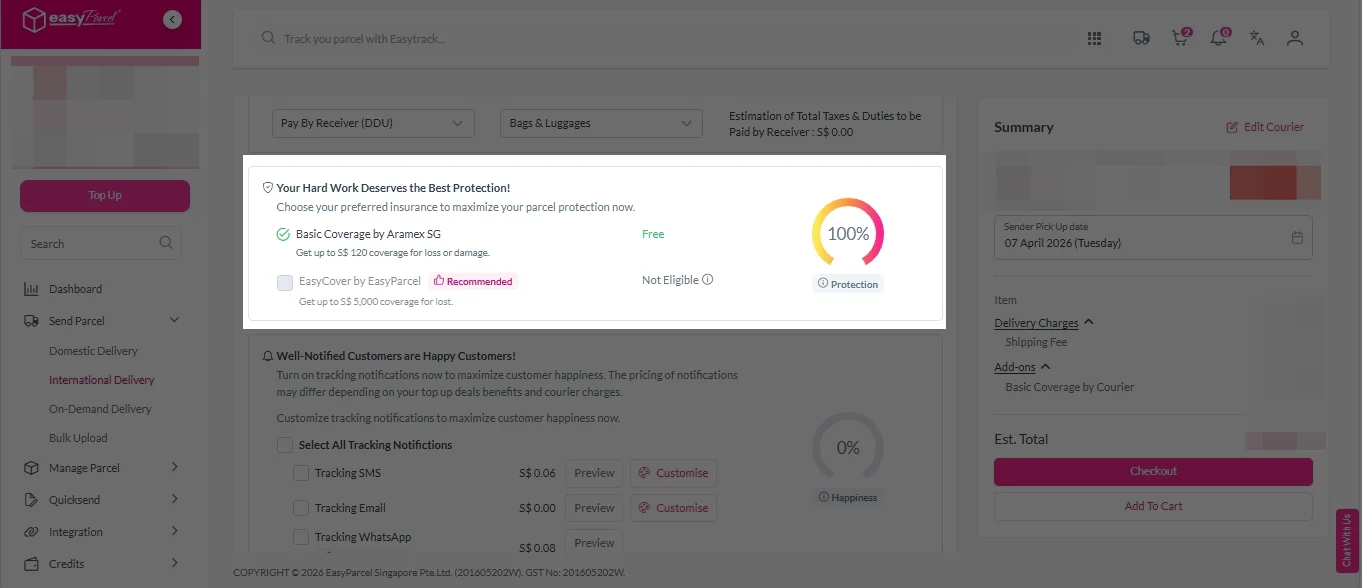Open the notifications bell

pyautogui.click(x=1218, y=38)
